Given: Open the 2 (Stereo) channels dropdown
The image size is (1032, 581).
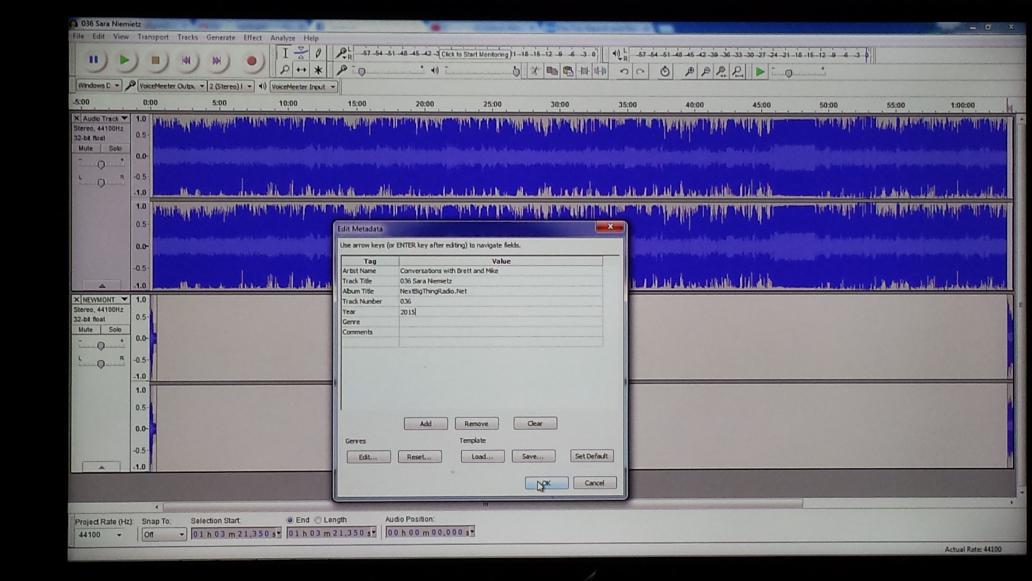Looking at the screenshot, I should 231,86.
